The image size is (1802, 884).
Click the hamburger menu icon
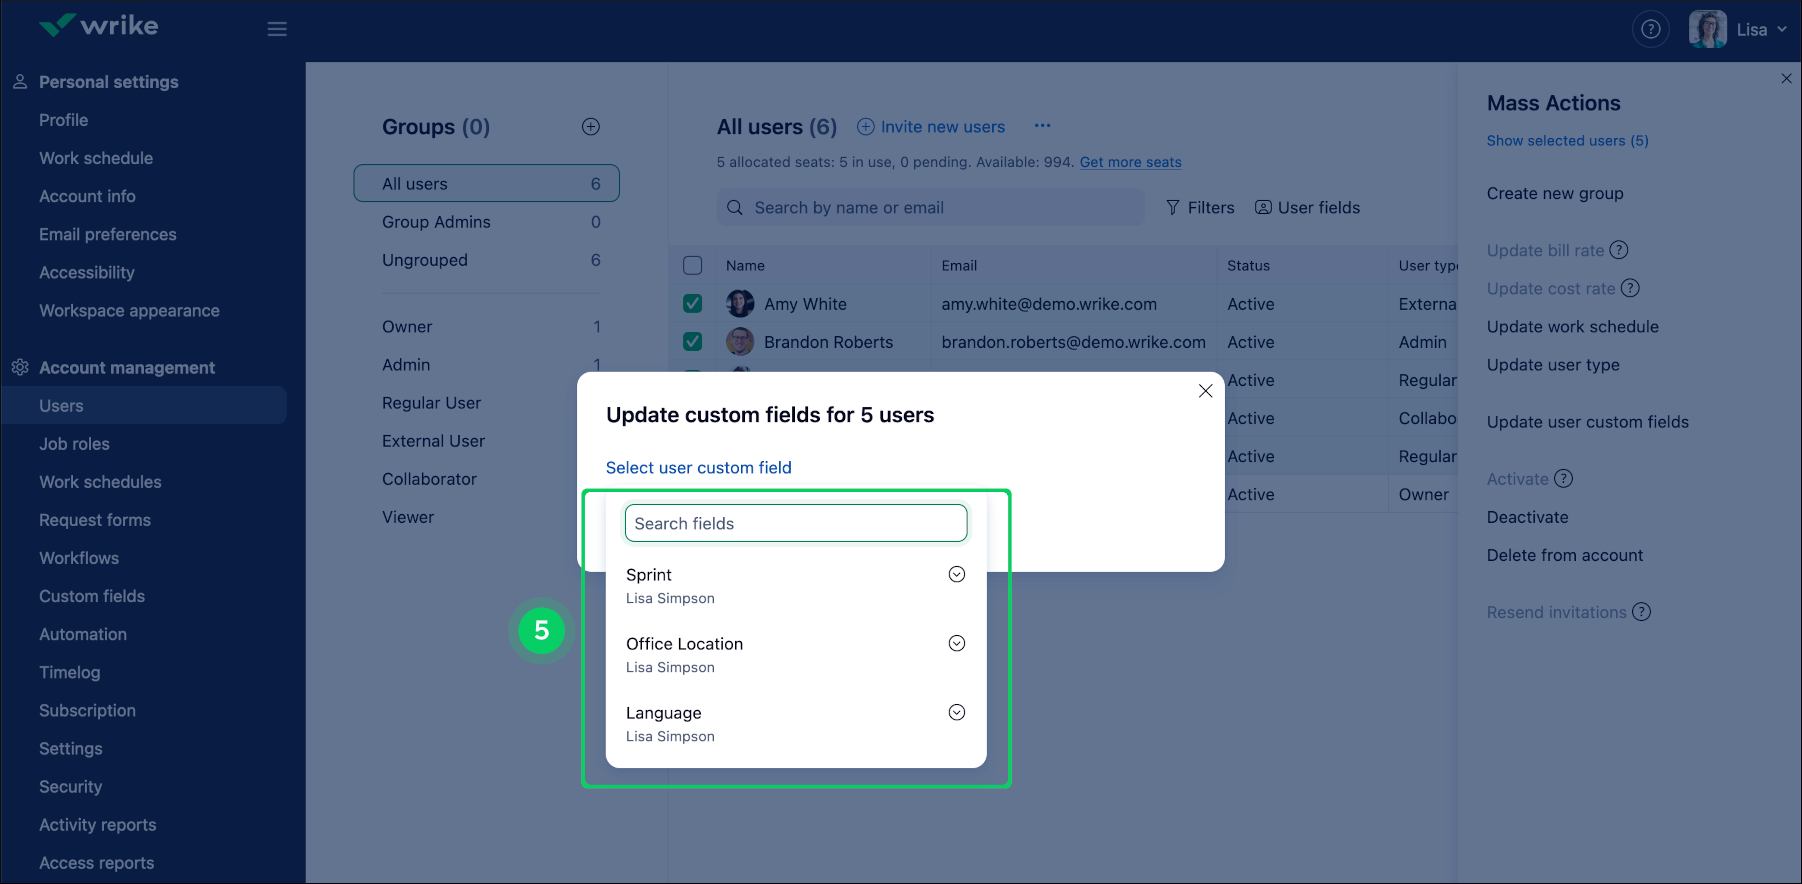pyautogui.click(x=277, y=29)
